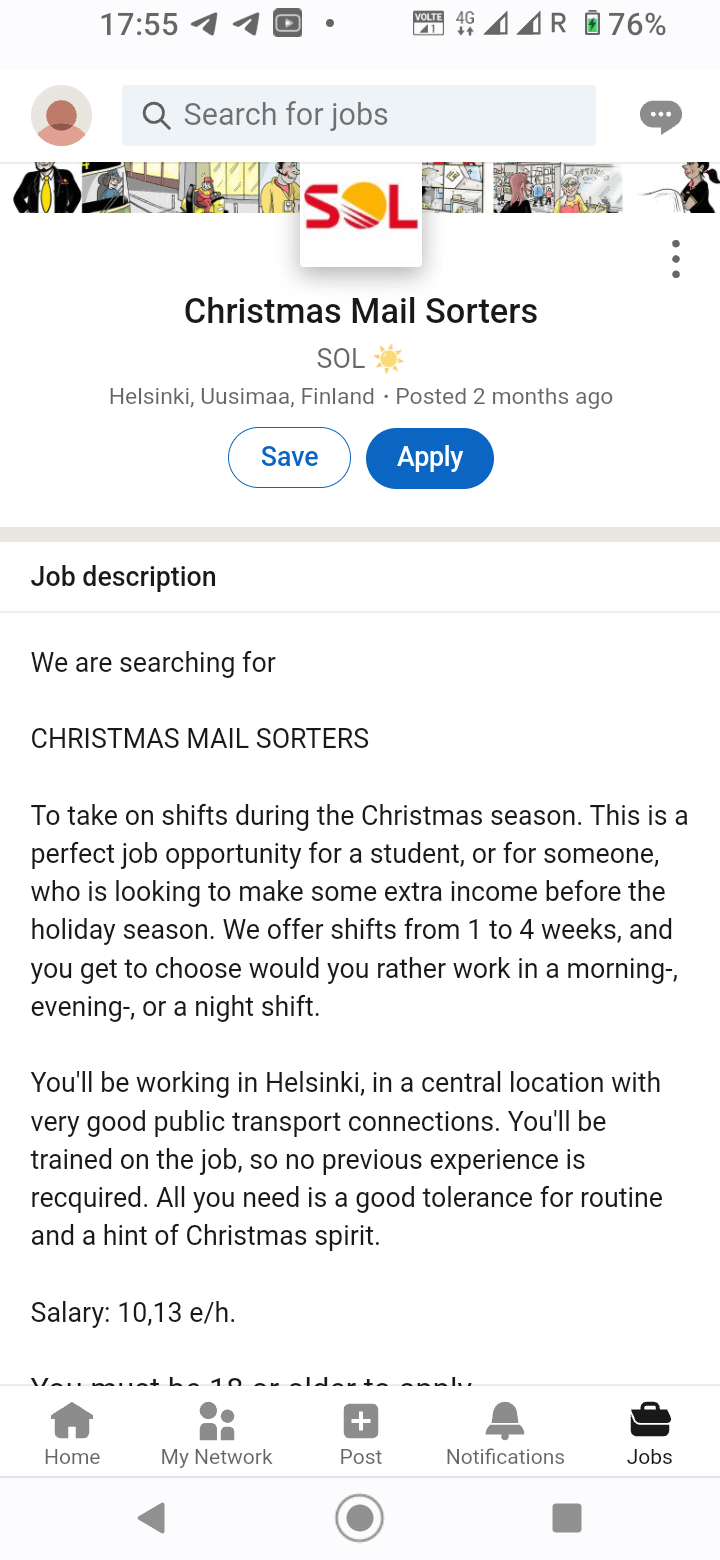Focus the Search for jobs field

coord(359,115)
